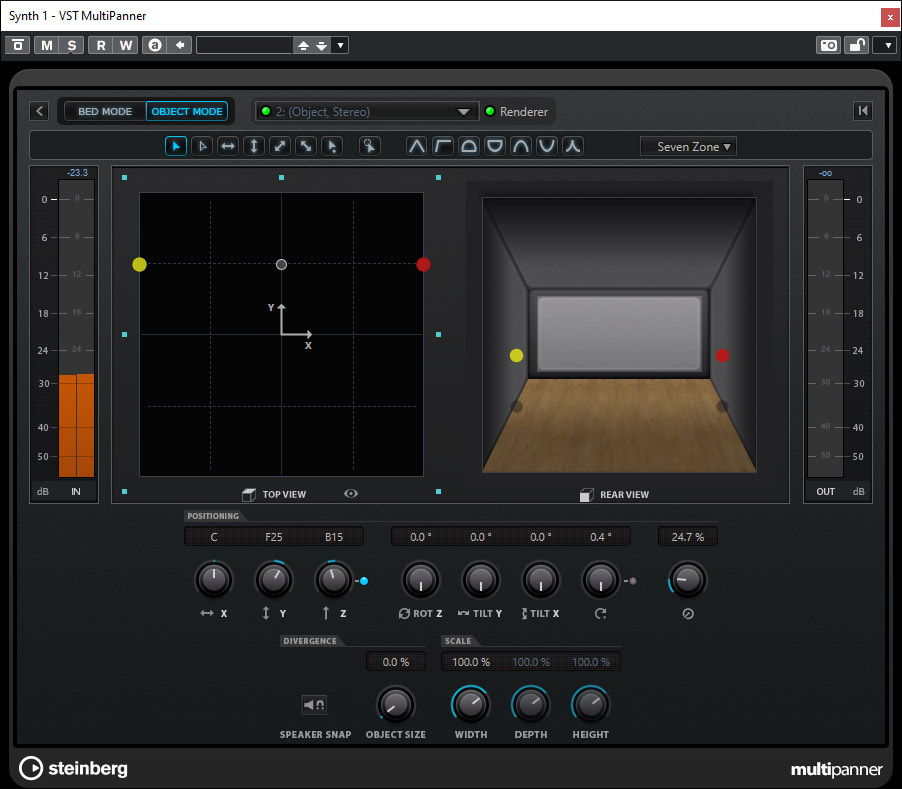Switch to Bed Mode

[x=105, y=111]
